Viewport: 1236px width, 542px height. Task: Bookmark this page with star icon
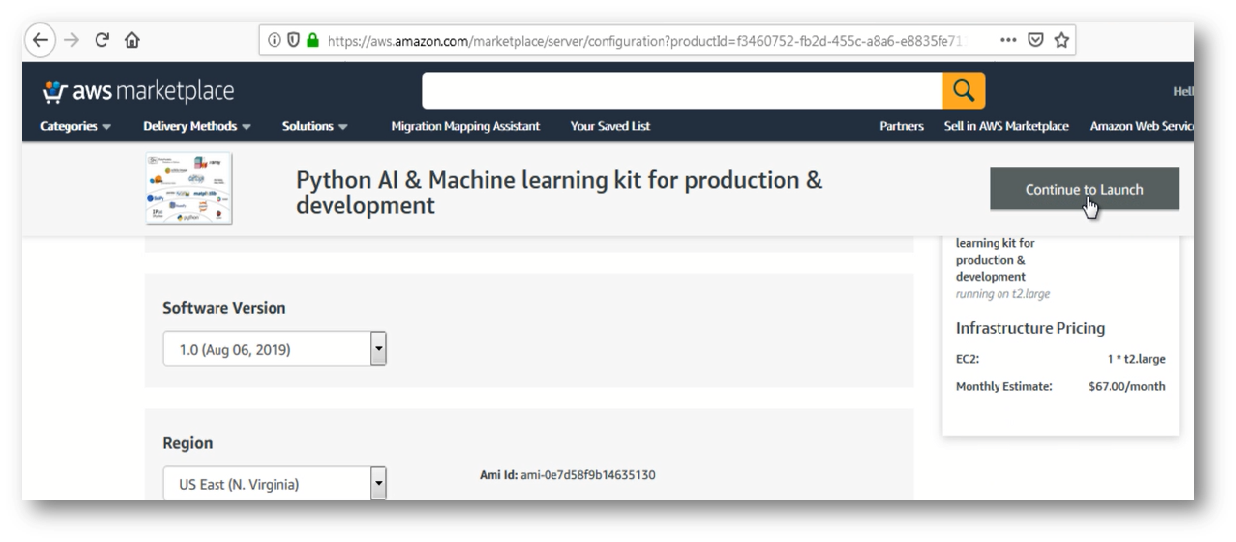[x=1060, y=42]
